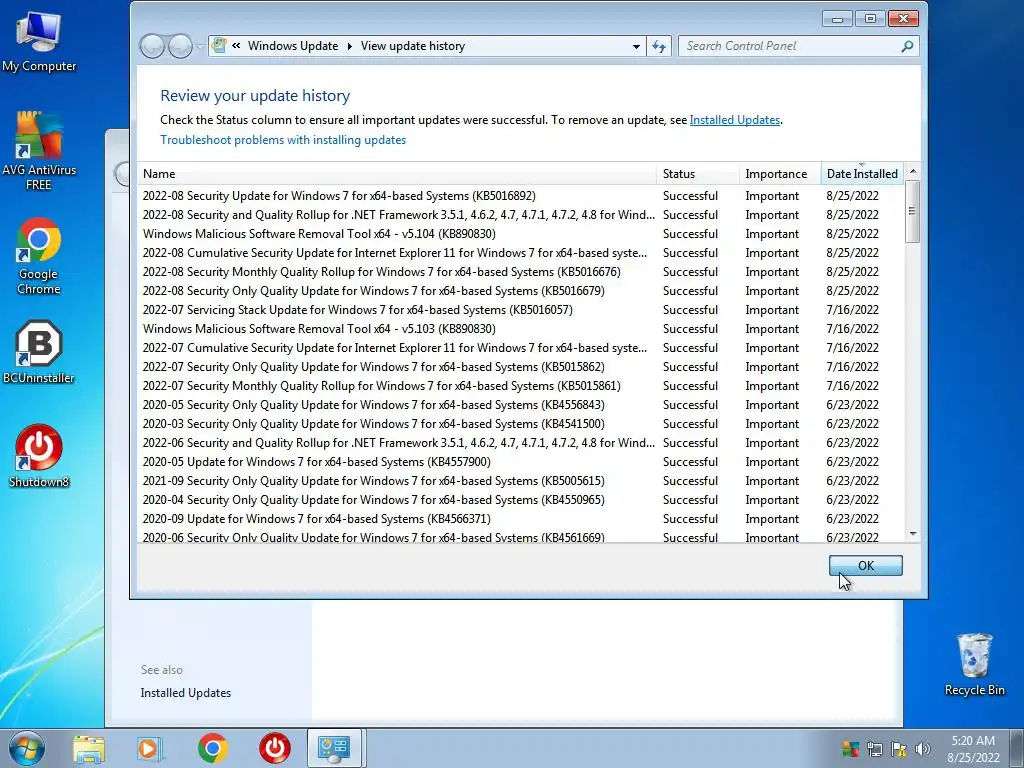Click the scrollbar down arrow
Screen dimensions: 1024x768
(x=913, y=534)
